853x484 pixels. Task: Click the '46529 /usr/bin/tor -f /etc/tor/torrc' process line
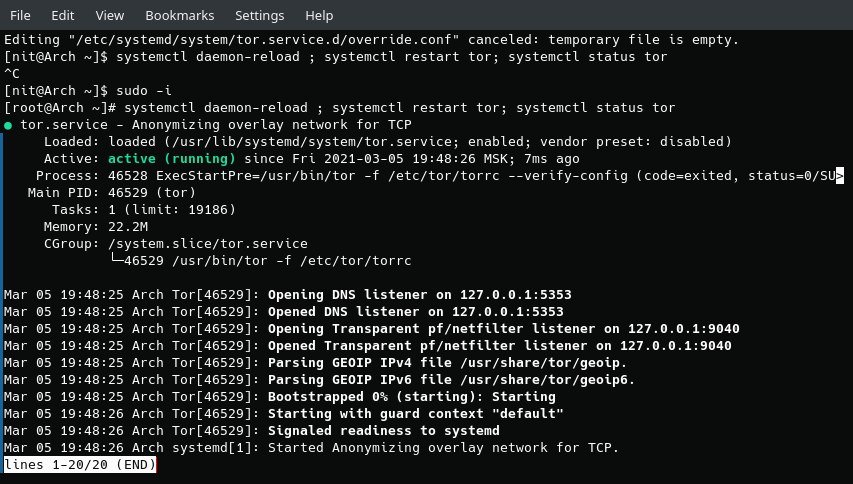[x=261, y=260]
